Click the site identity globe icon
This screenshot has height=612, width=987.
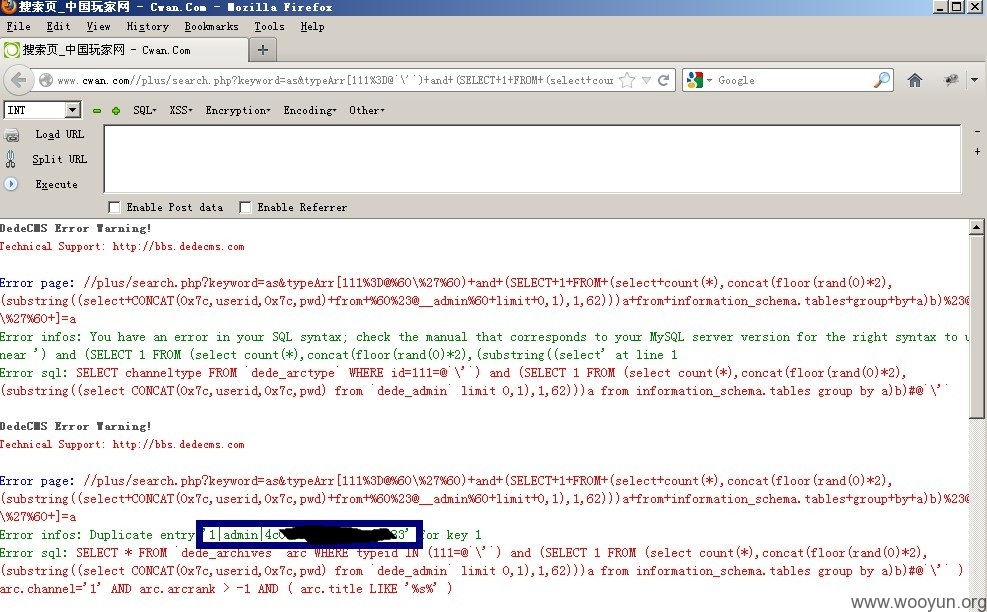pos(45,80)
